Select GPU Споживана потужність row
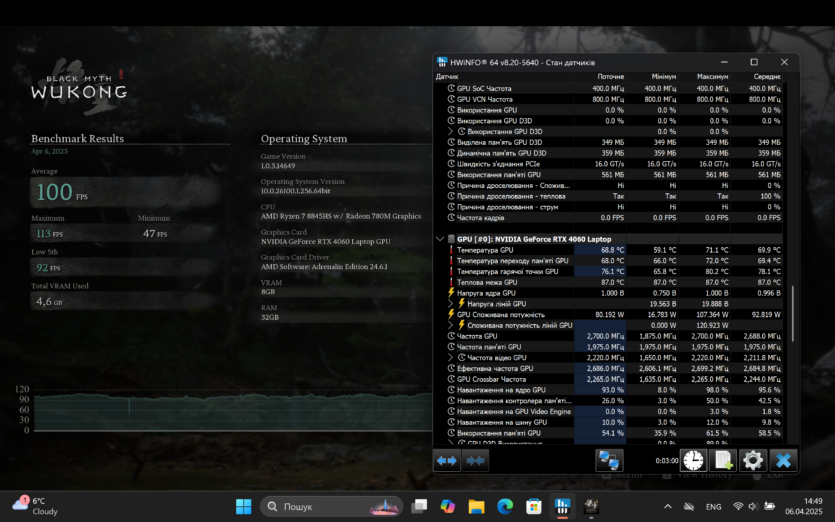Screen dimensions: 835x522 [x=608, y=314]
